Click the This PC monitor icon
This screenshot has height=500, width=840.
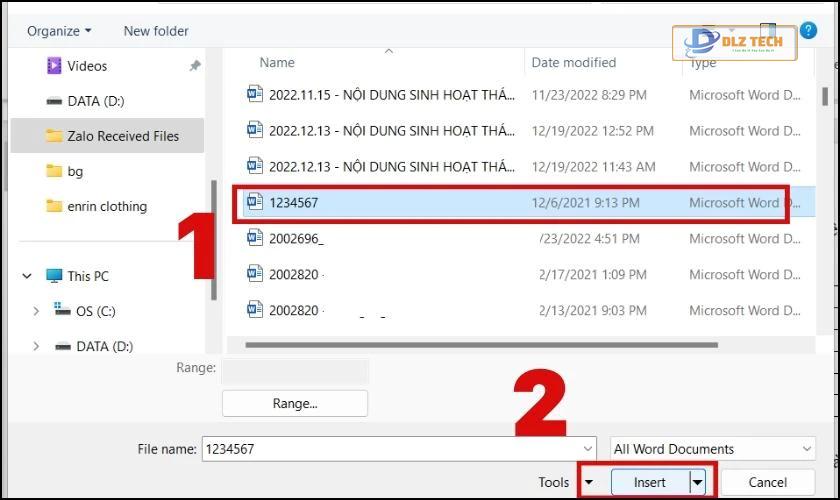pos(54,275)
